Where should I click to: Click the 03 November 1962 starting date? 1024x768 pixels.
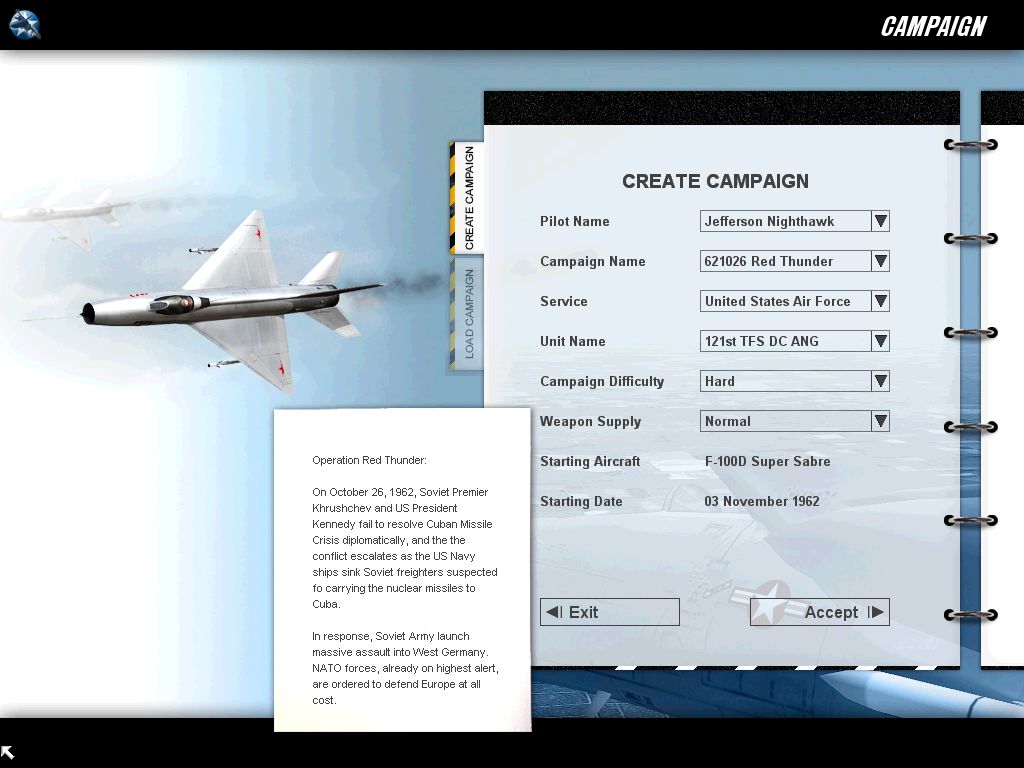[x=761, y=501]
